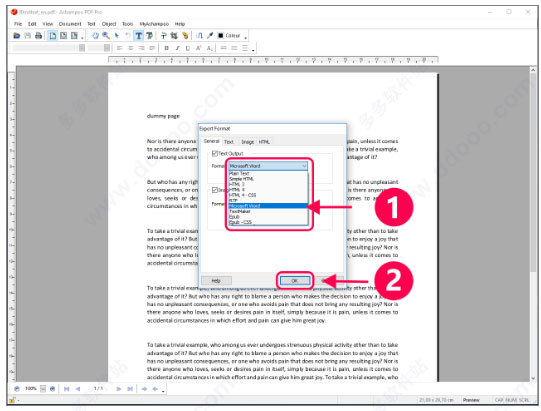Click OK in Export Format dialog
541x411 pixels.
coord(295,281)
